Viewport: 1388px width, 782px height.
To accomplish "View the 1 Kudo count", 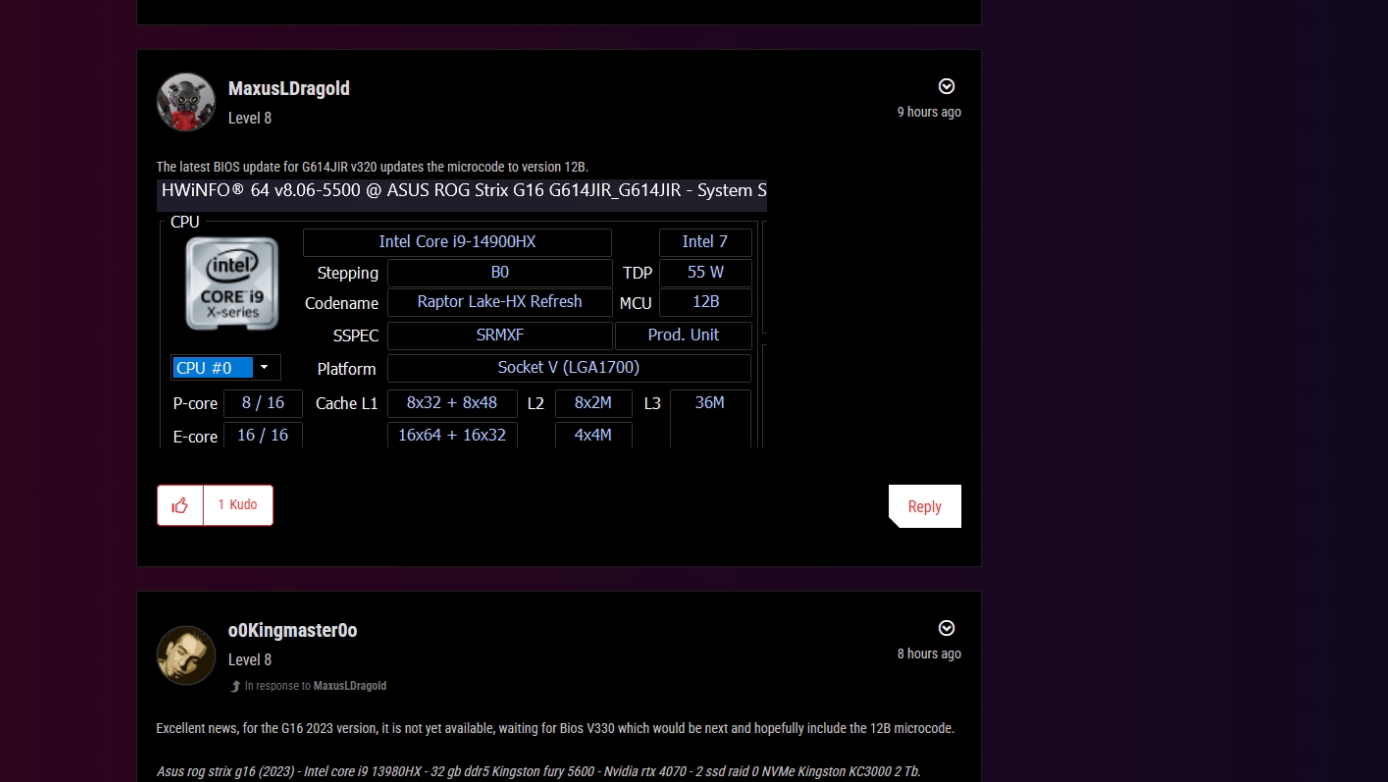I will tap(238, 505).
